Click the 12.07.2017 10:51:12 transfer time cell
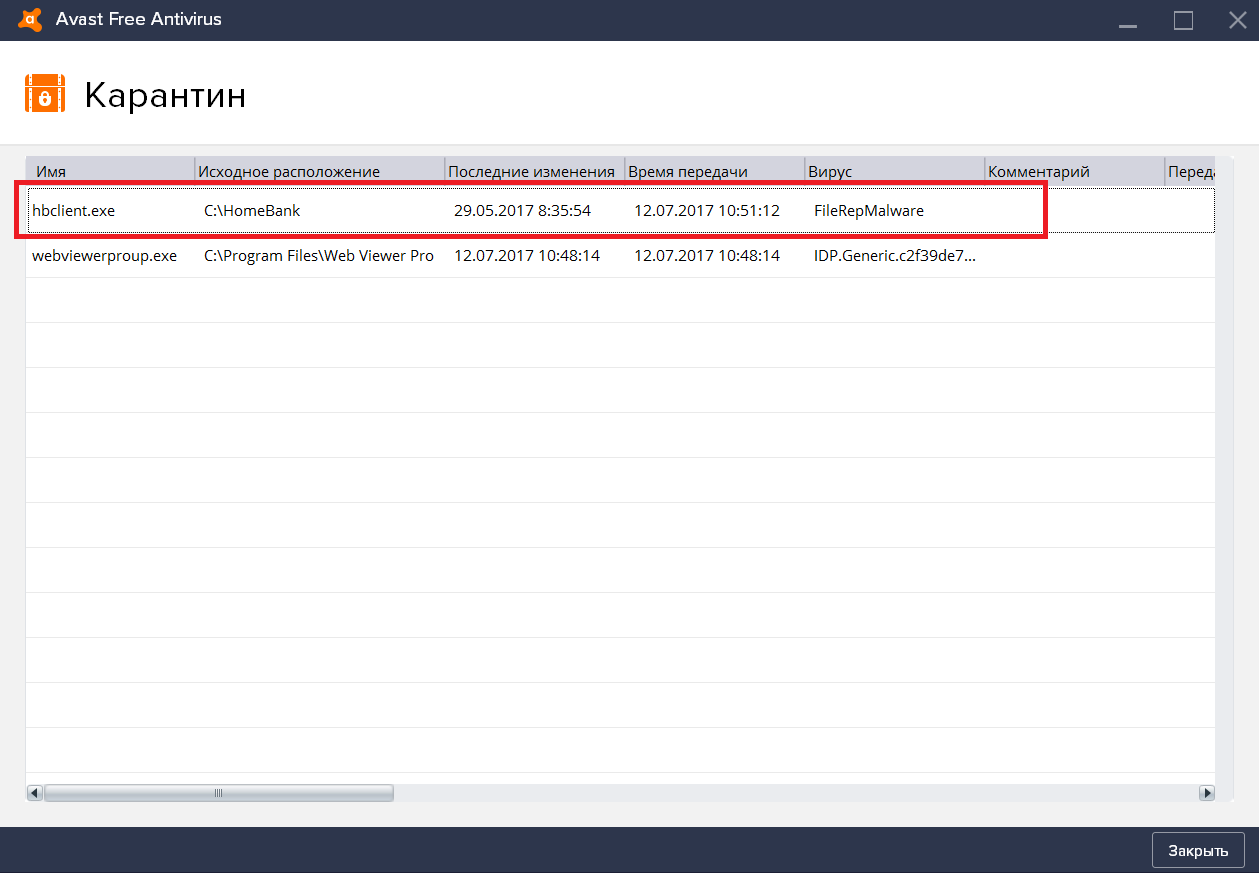The width and height of the screenshot is (1260, 875). [x=707, y=211]
